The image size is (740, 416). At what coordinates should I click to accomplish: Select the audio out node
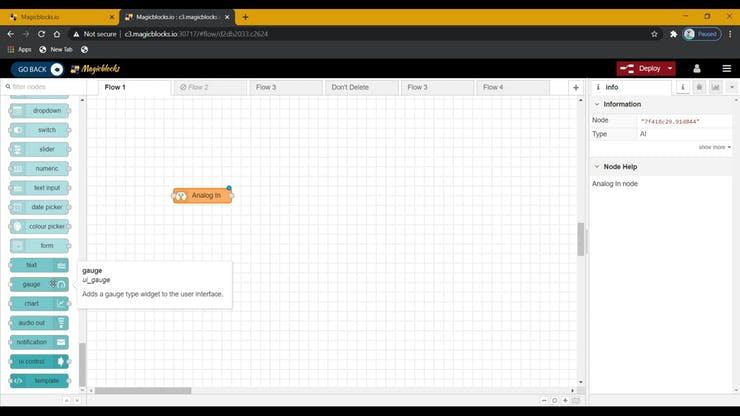pos(39,322)
